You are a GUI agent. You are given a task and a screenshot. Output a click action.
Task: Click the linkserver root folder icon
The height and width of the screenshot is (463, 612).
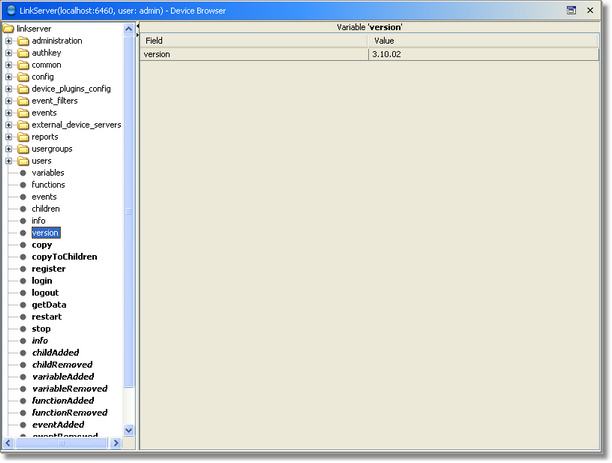9,29
